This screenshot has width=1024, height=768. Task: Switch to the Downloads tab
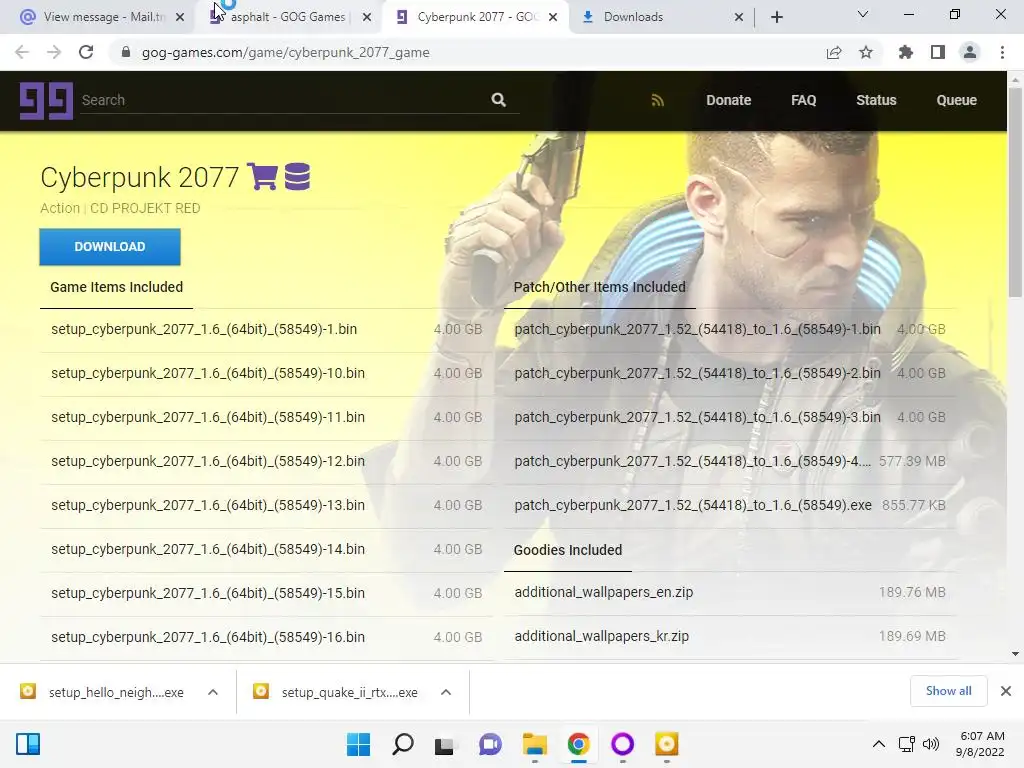662,17
